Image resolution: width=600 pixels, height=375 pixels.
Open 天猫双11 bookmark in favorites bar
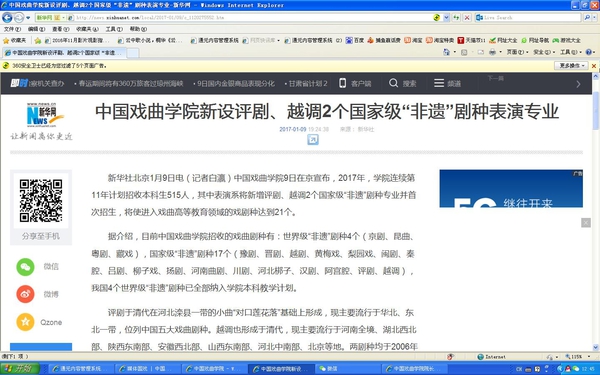471,40
